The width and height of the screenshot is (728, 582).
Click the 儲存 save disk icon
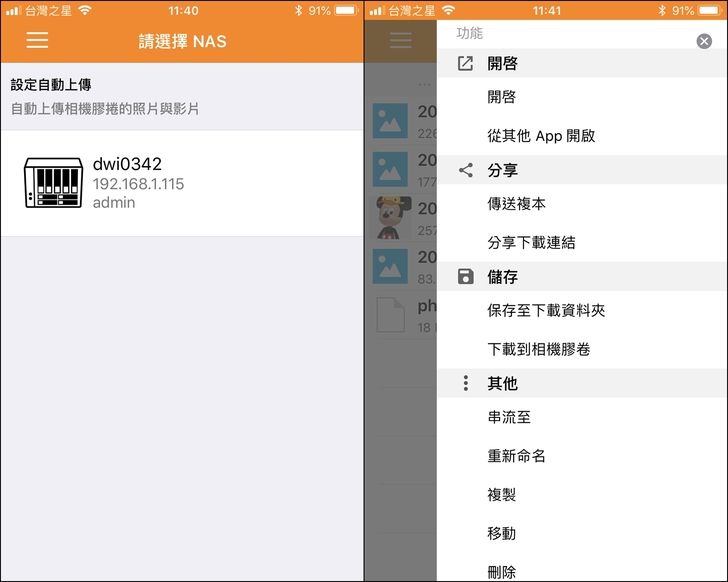[x=465, y=277]
